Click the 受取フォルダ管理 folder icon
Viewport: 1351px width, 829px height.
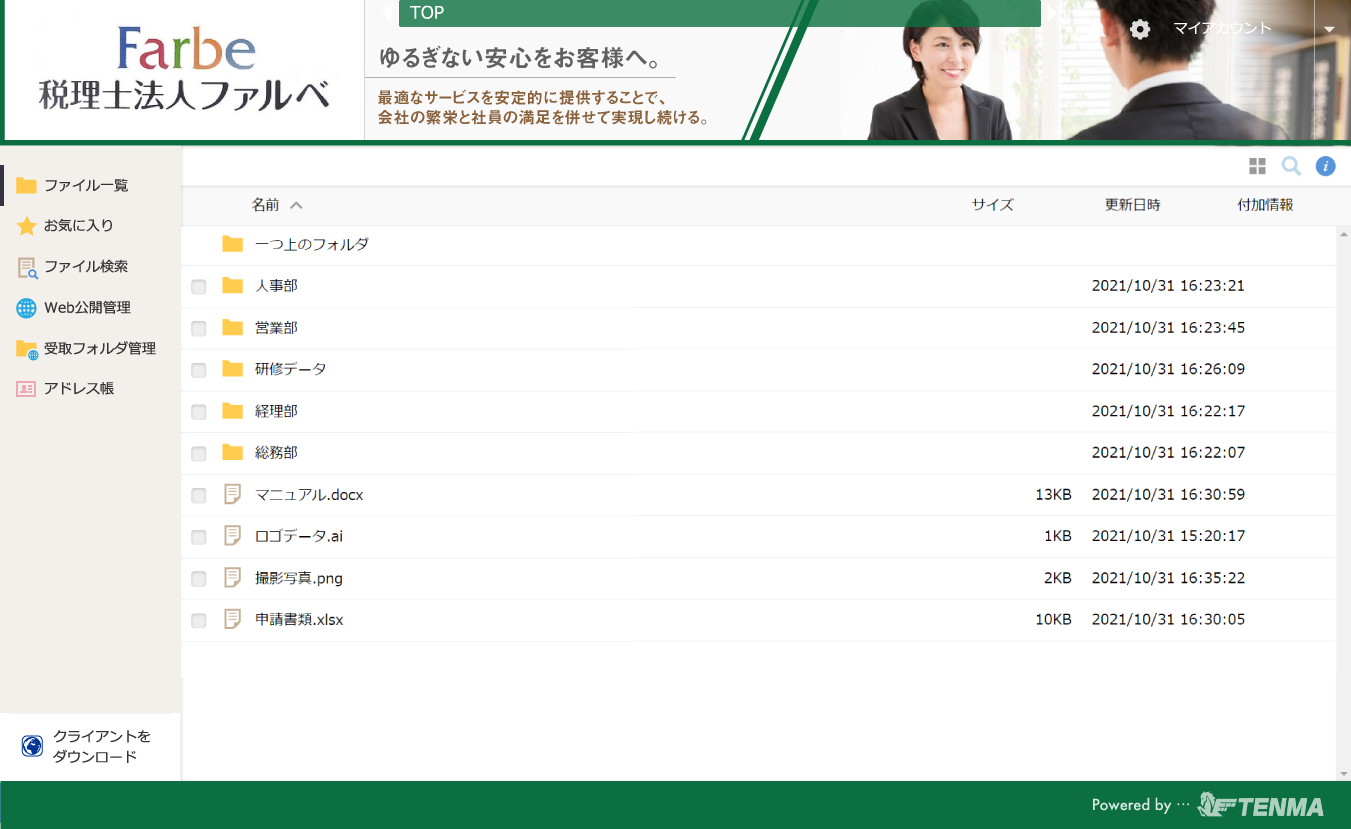click(x=27, y=349)
